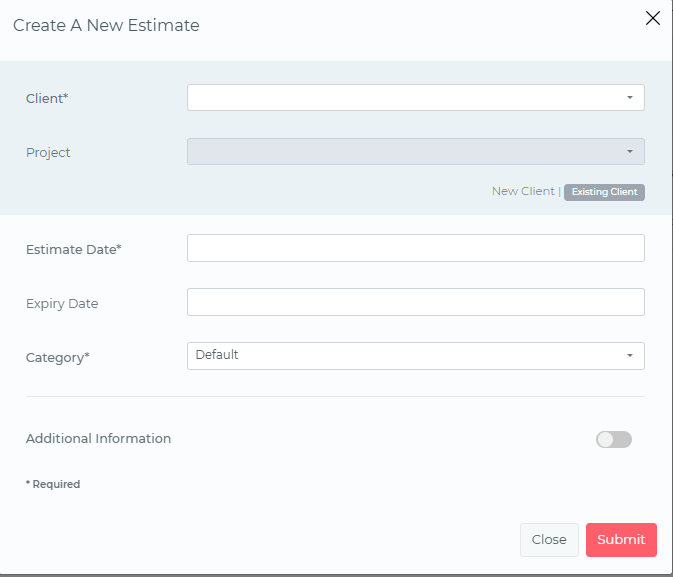673x577 pixels.
Task: Switch to New Client mode
Action: (522, 191)
